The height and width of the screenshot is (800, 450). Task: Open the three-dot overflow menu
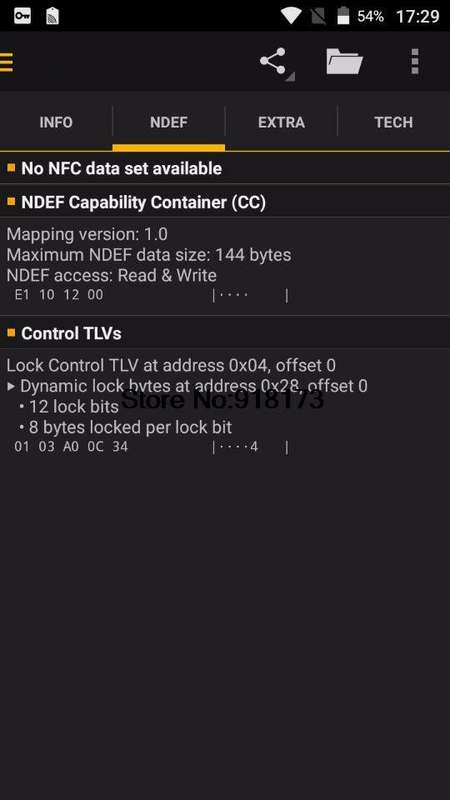coord(415,61)
